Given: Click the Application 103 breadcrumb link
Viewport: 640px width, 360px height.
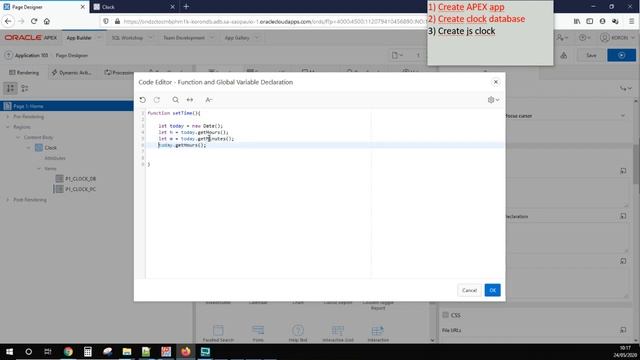Looking at the screenshot, I should 31,55.
